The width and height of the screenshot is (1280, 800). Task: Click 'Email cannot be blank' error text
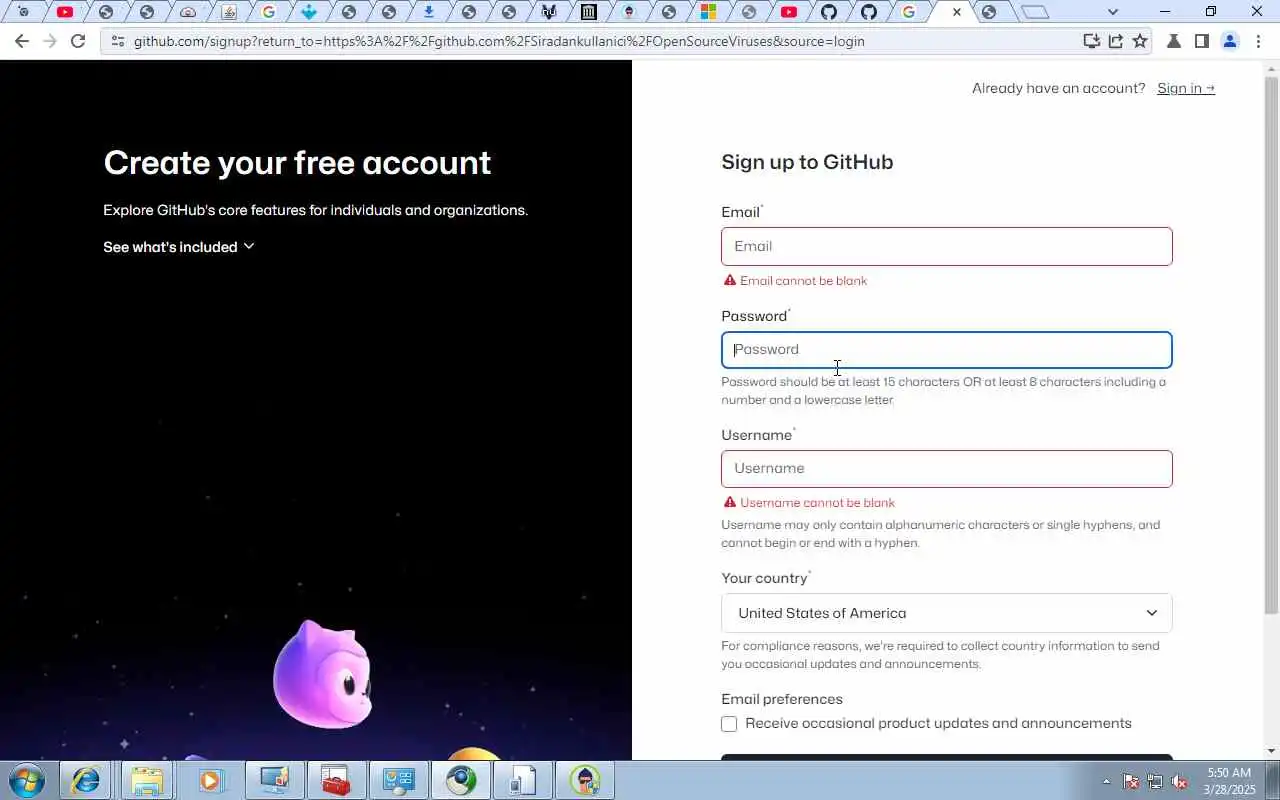pos(804,281)
